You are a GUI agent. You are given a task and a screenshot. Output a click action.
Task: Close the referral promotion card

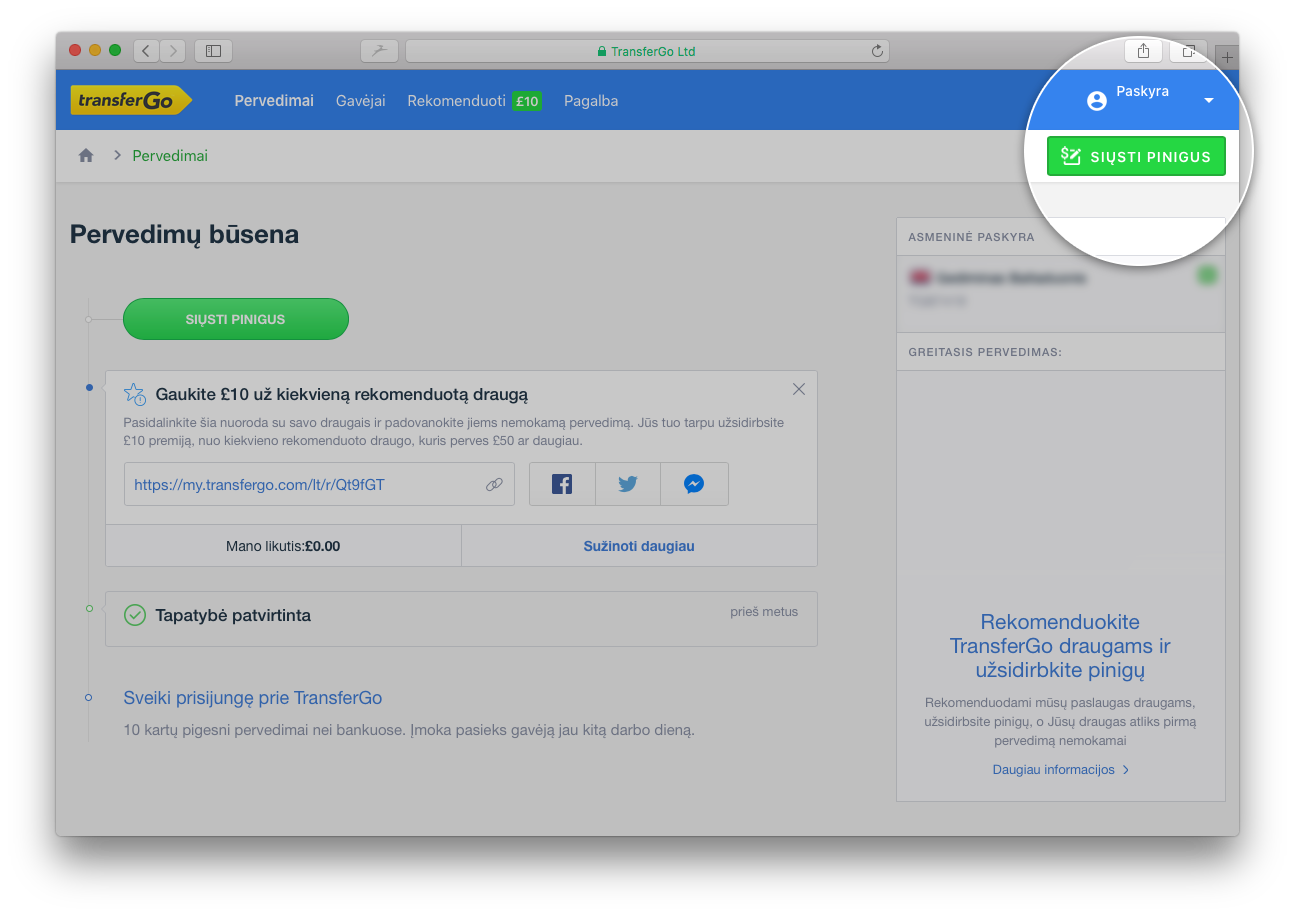(x=798, y=389)
